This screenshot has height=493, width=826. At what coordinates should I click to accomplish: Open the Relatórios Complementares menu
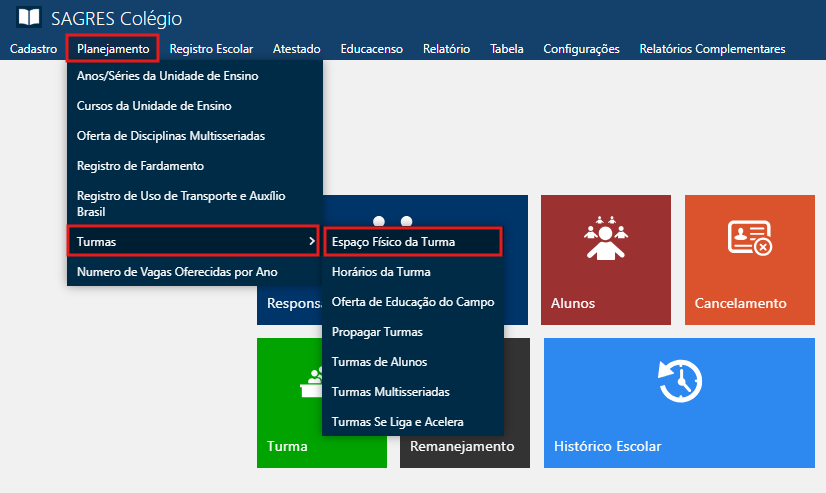point(712,48)
